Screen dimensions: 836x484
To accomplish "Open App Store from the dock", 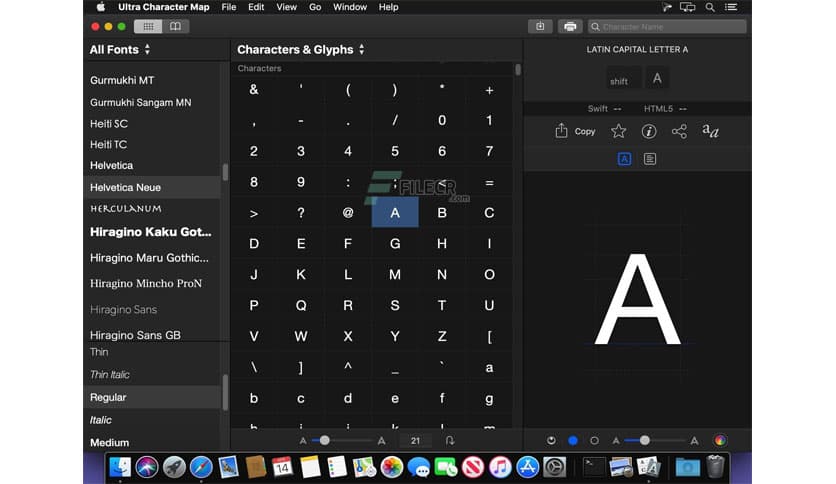I will [527, 467].
